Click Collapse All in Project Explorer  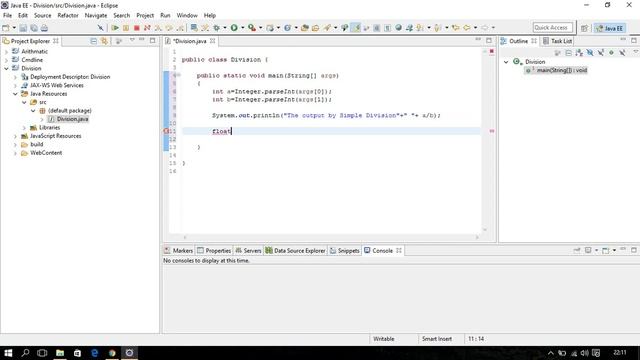pyautogui.click(x=93, y=41)
